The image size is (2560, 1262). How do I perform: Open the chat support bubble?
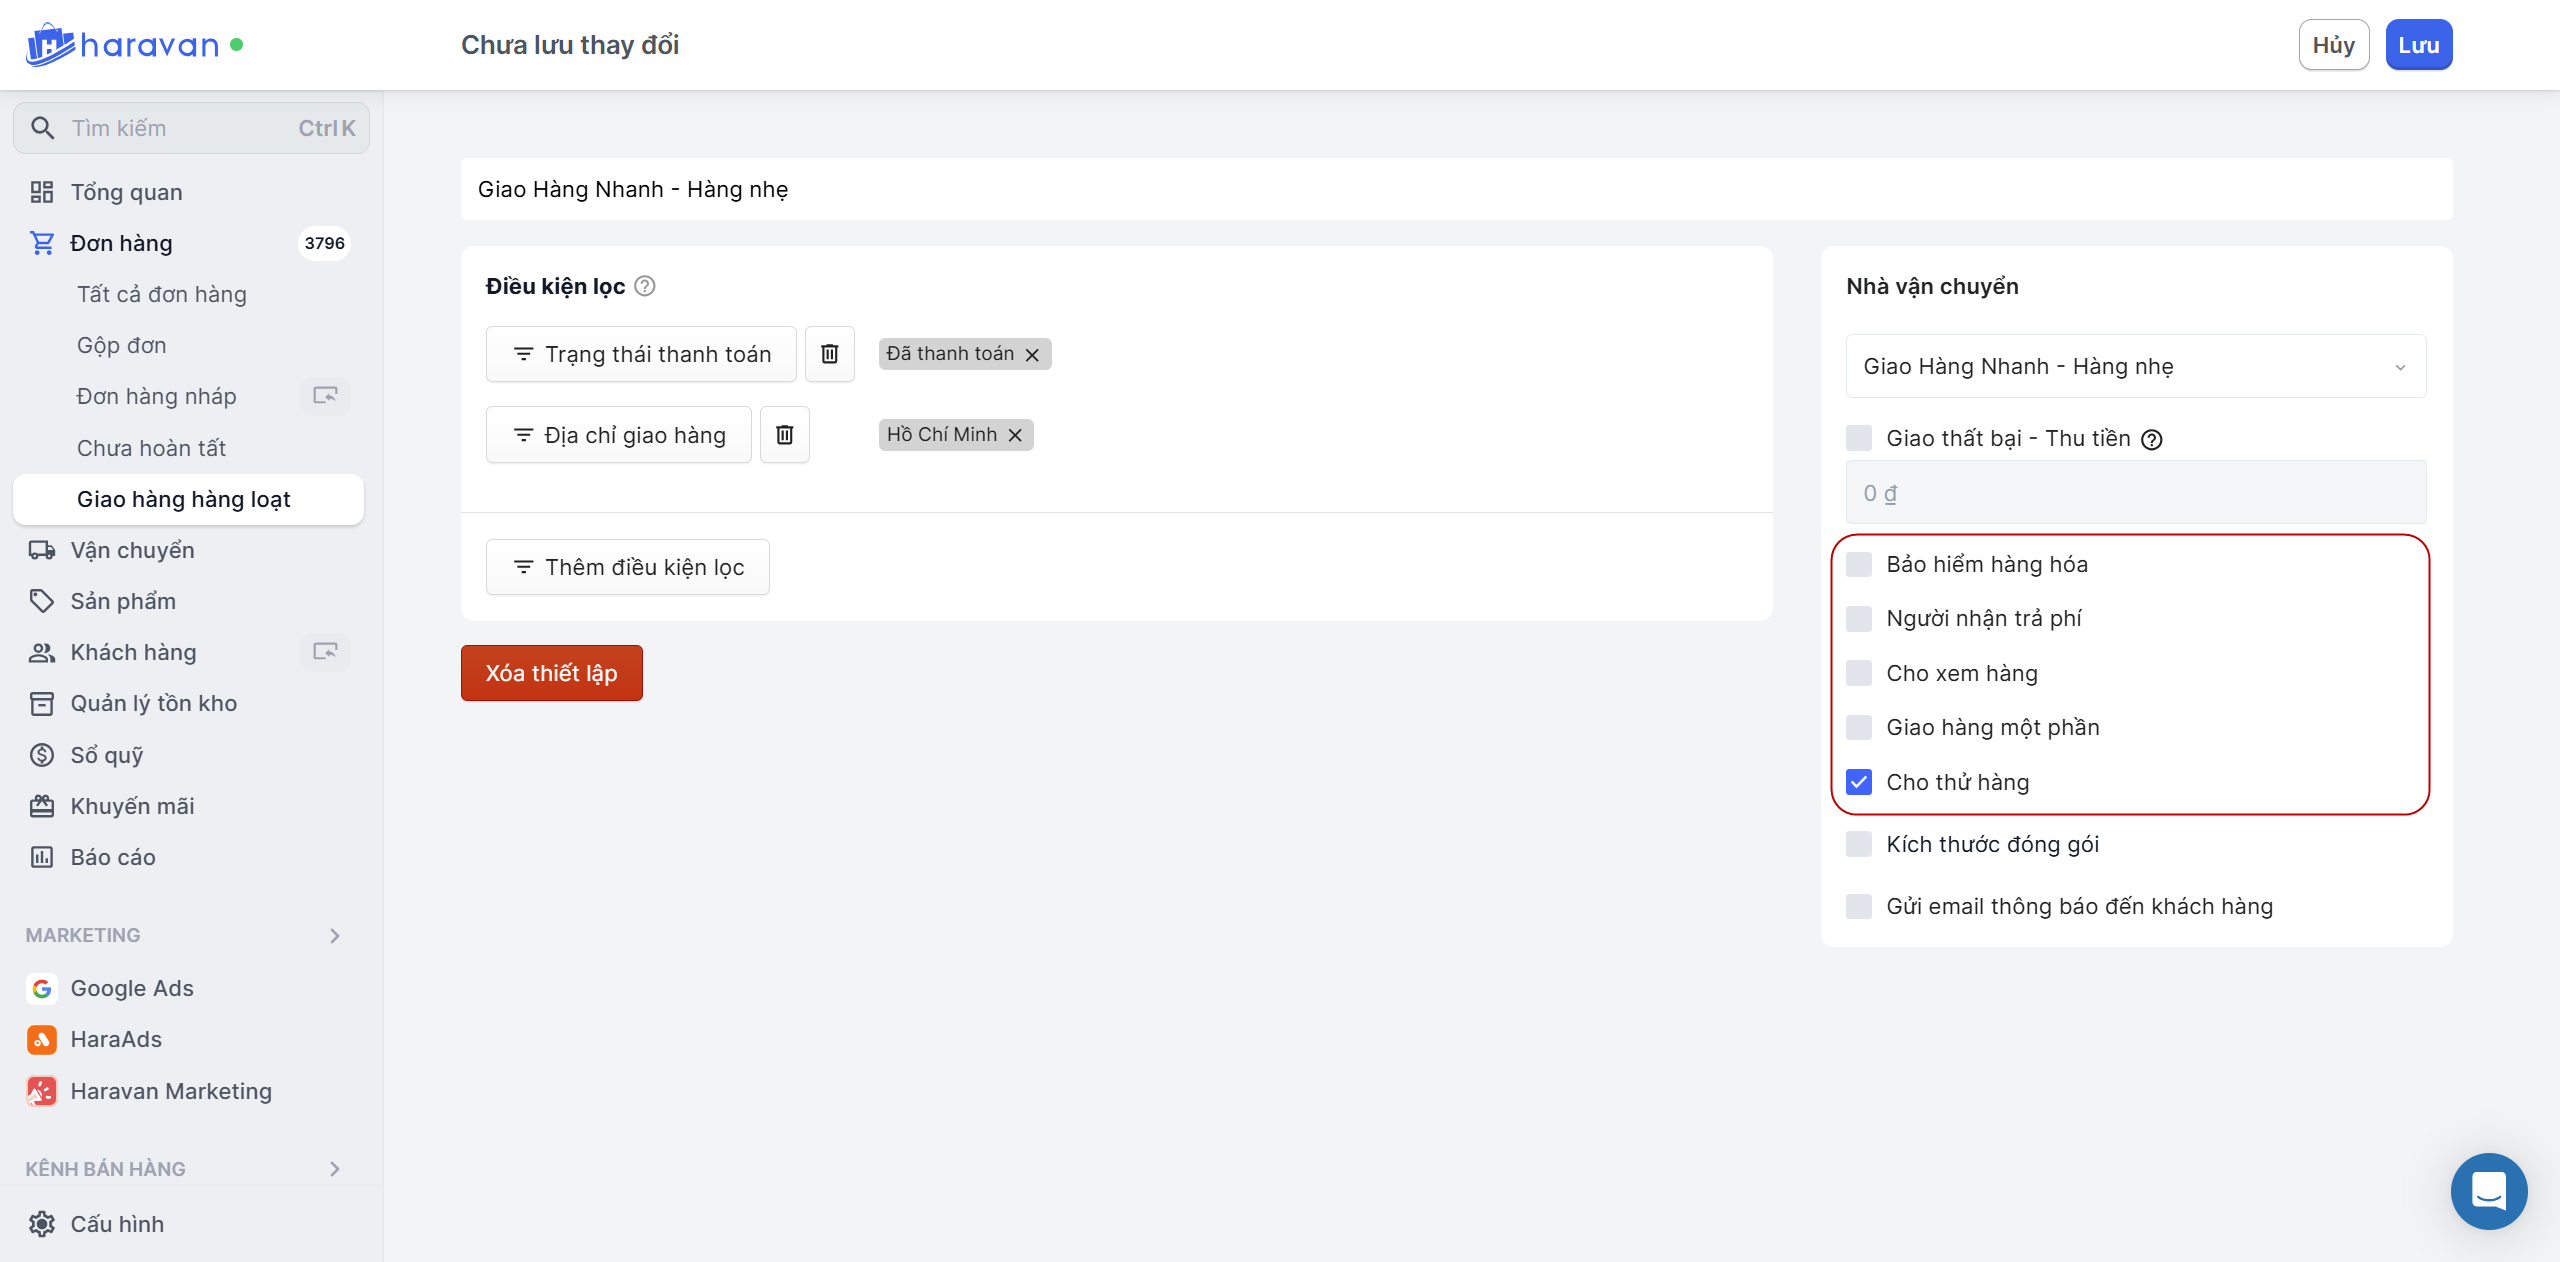click(x=2488, y=1191)
